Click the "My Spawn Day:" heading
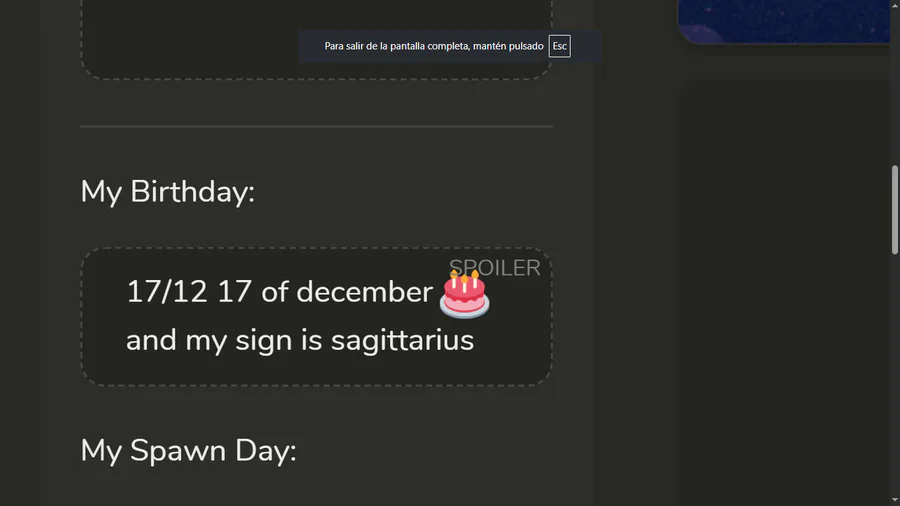 tap(188, 450)
